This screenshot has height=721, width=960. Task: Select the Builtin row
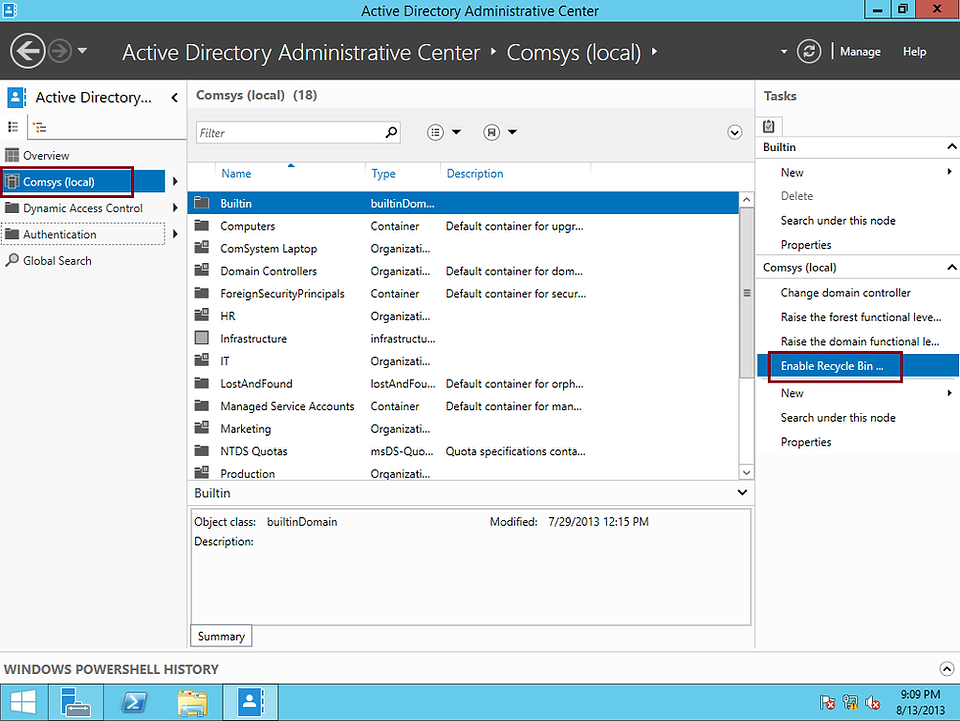point(463,203)
